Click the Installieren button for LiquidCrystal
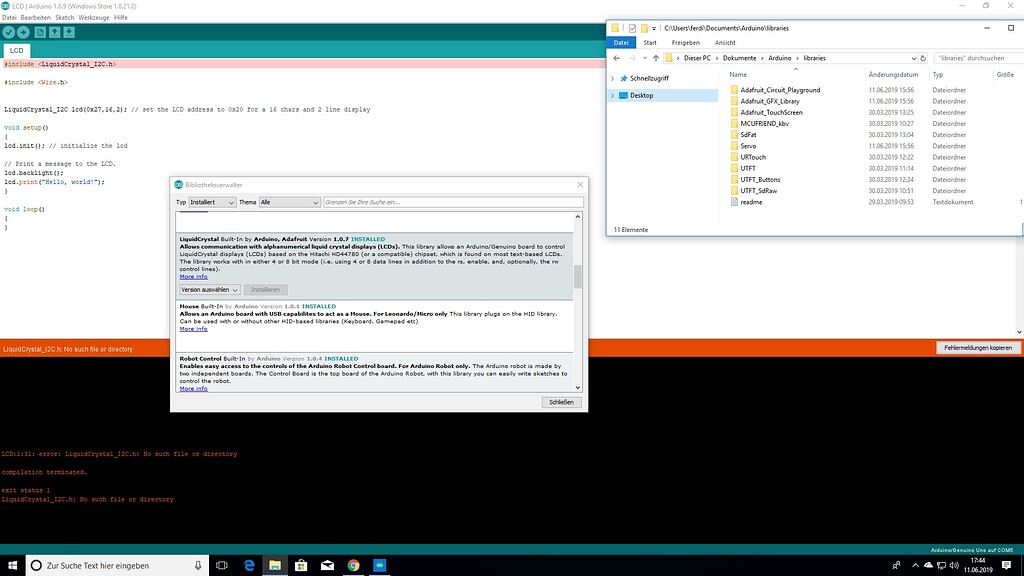This screenshot has width=1024, height=576. (x=265, y=290)
